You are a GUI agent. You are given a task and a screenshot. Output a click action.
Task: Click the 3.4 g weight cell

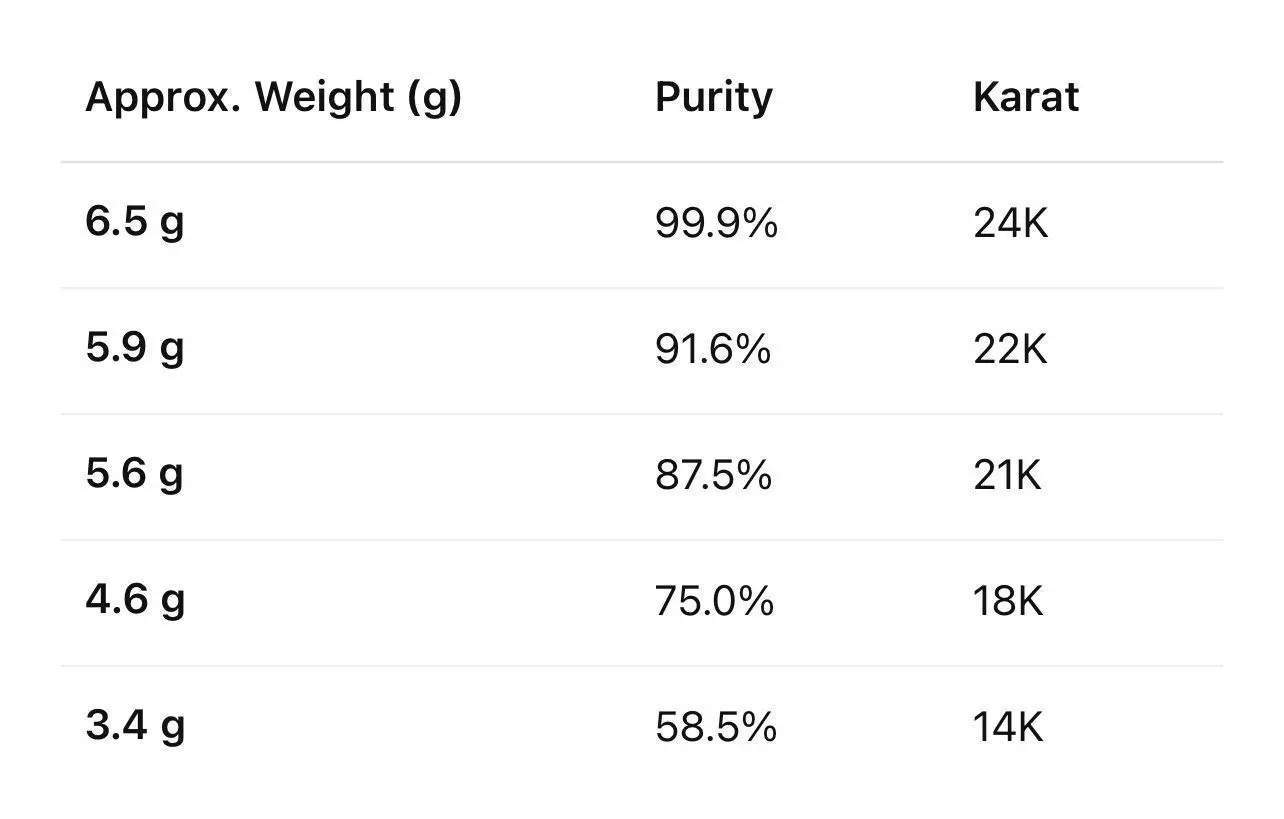135,727
